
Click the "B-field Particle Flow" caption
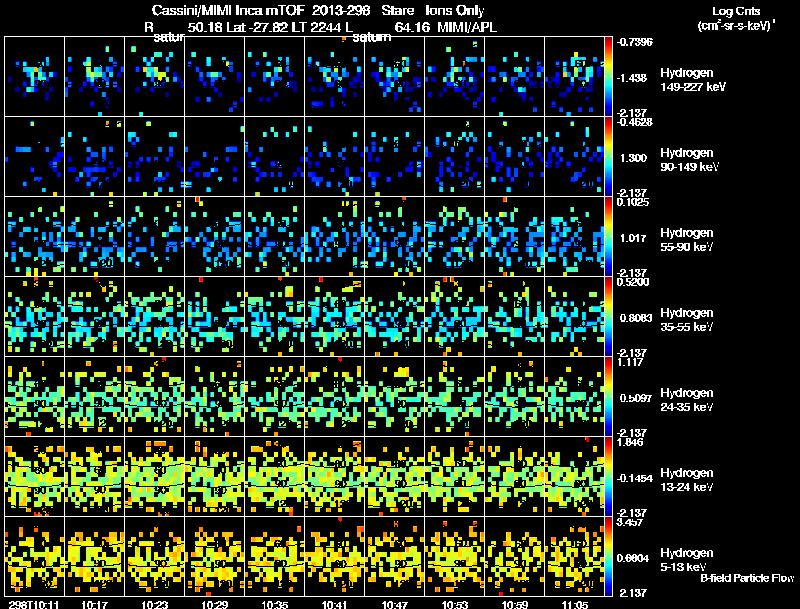coord(747,578)
